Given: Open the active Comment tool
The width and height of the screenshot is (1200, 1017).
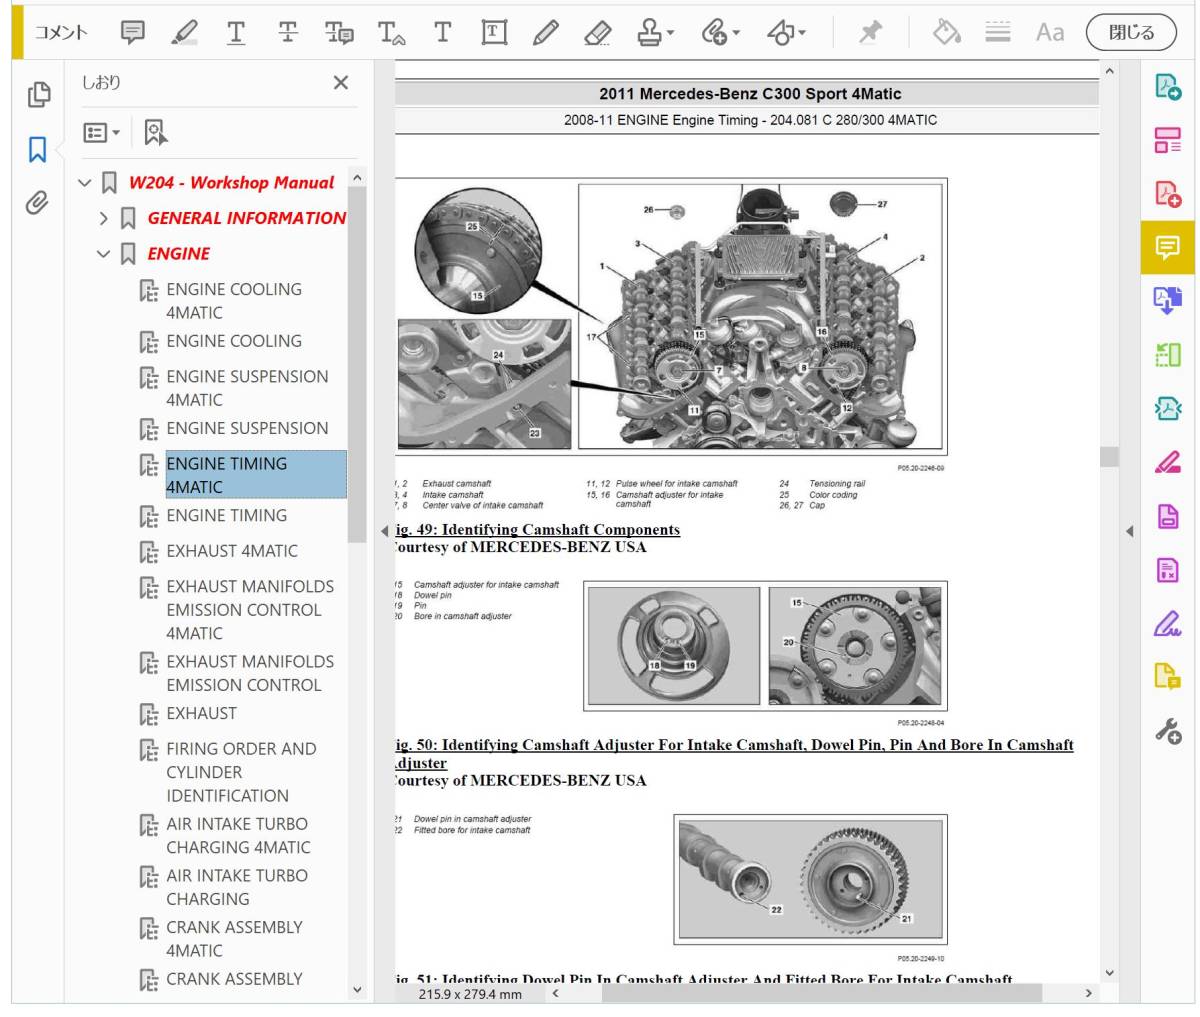Looking at the screenshot, I should 1168,247.
